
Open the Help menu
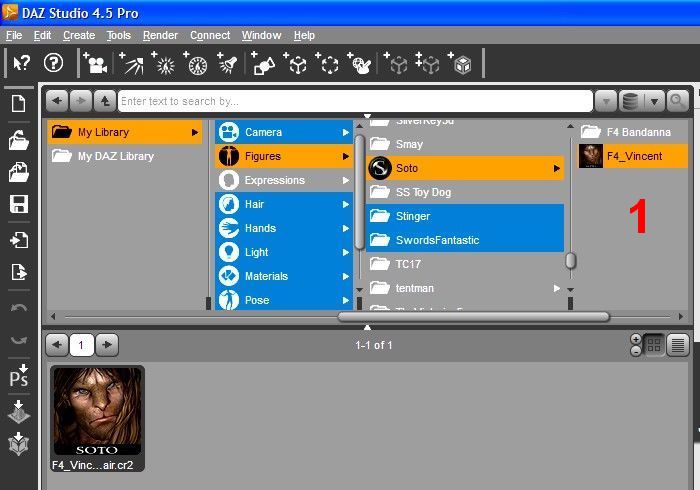[304, 35]
